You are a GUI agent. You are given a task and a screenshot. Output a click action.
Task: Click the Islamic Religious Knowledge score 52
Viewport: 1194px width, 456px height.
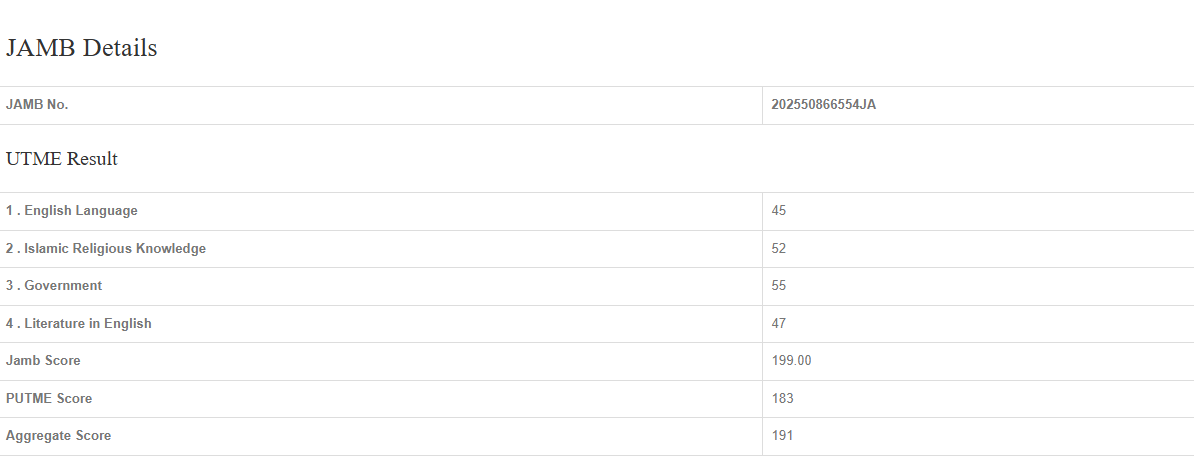coord(779,249)
